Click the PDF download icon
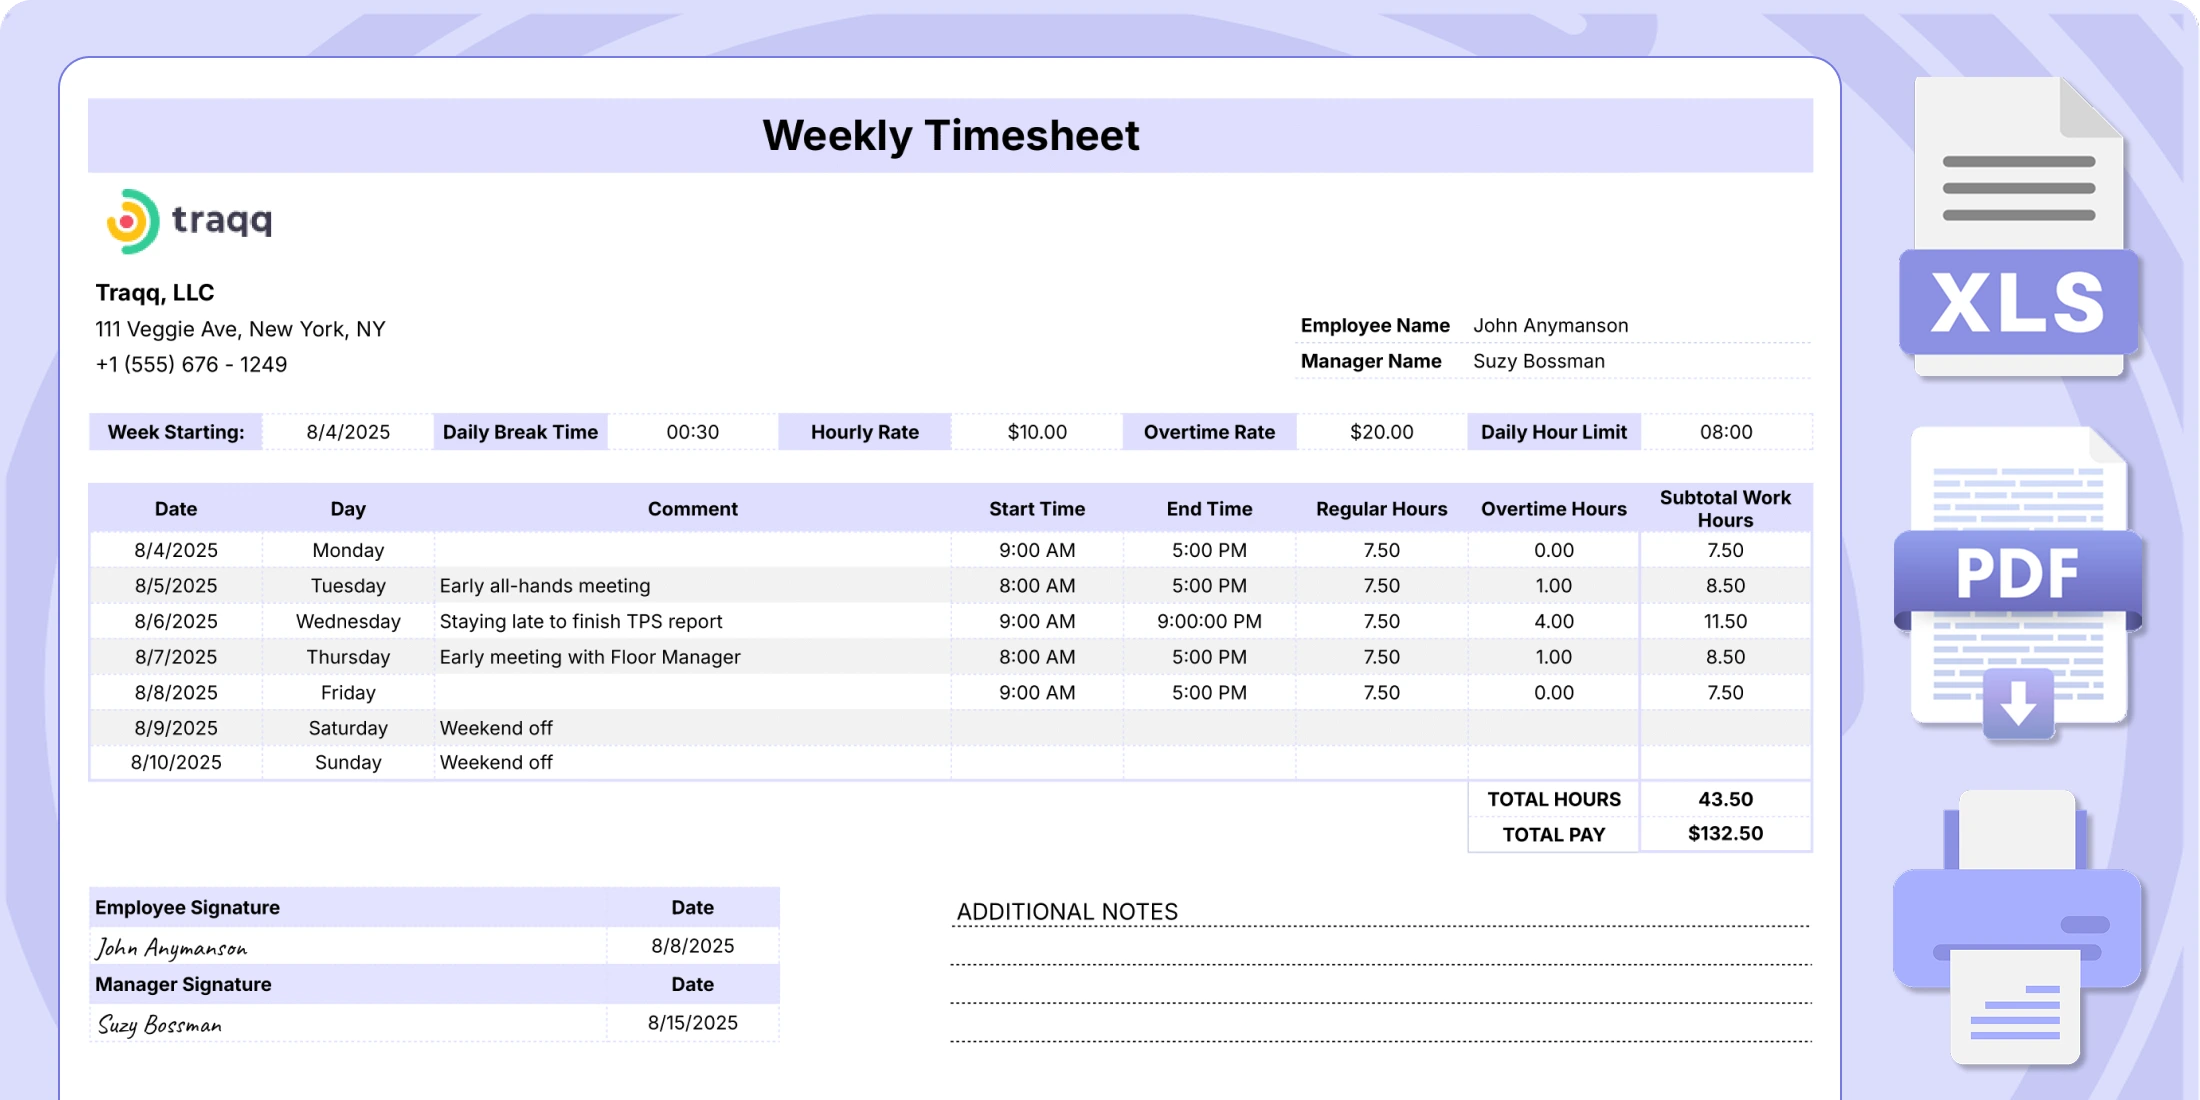The height and width of the screenshot is (1100, 2200). point(2019,584)
